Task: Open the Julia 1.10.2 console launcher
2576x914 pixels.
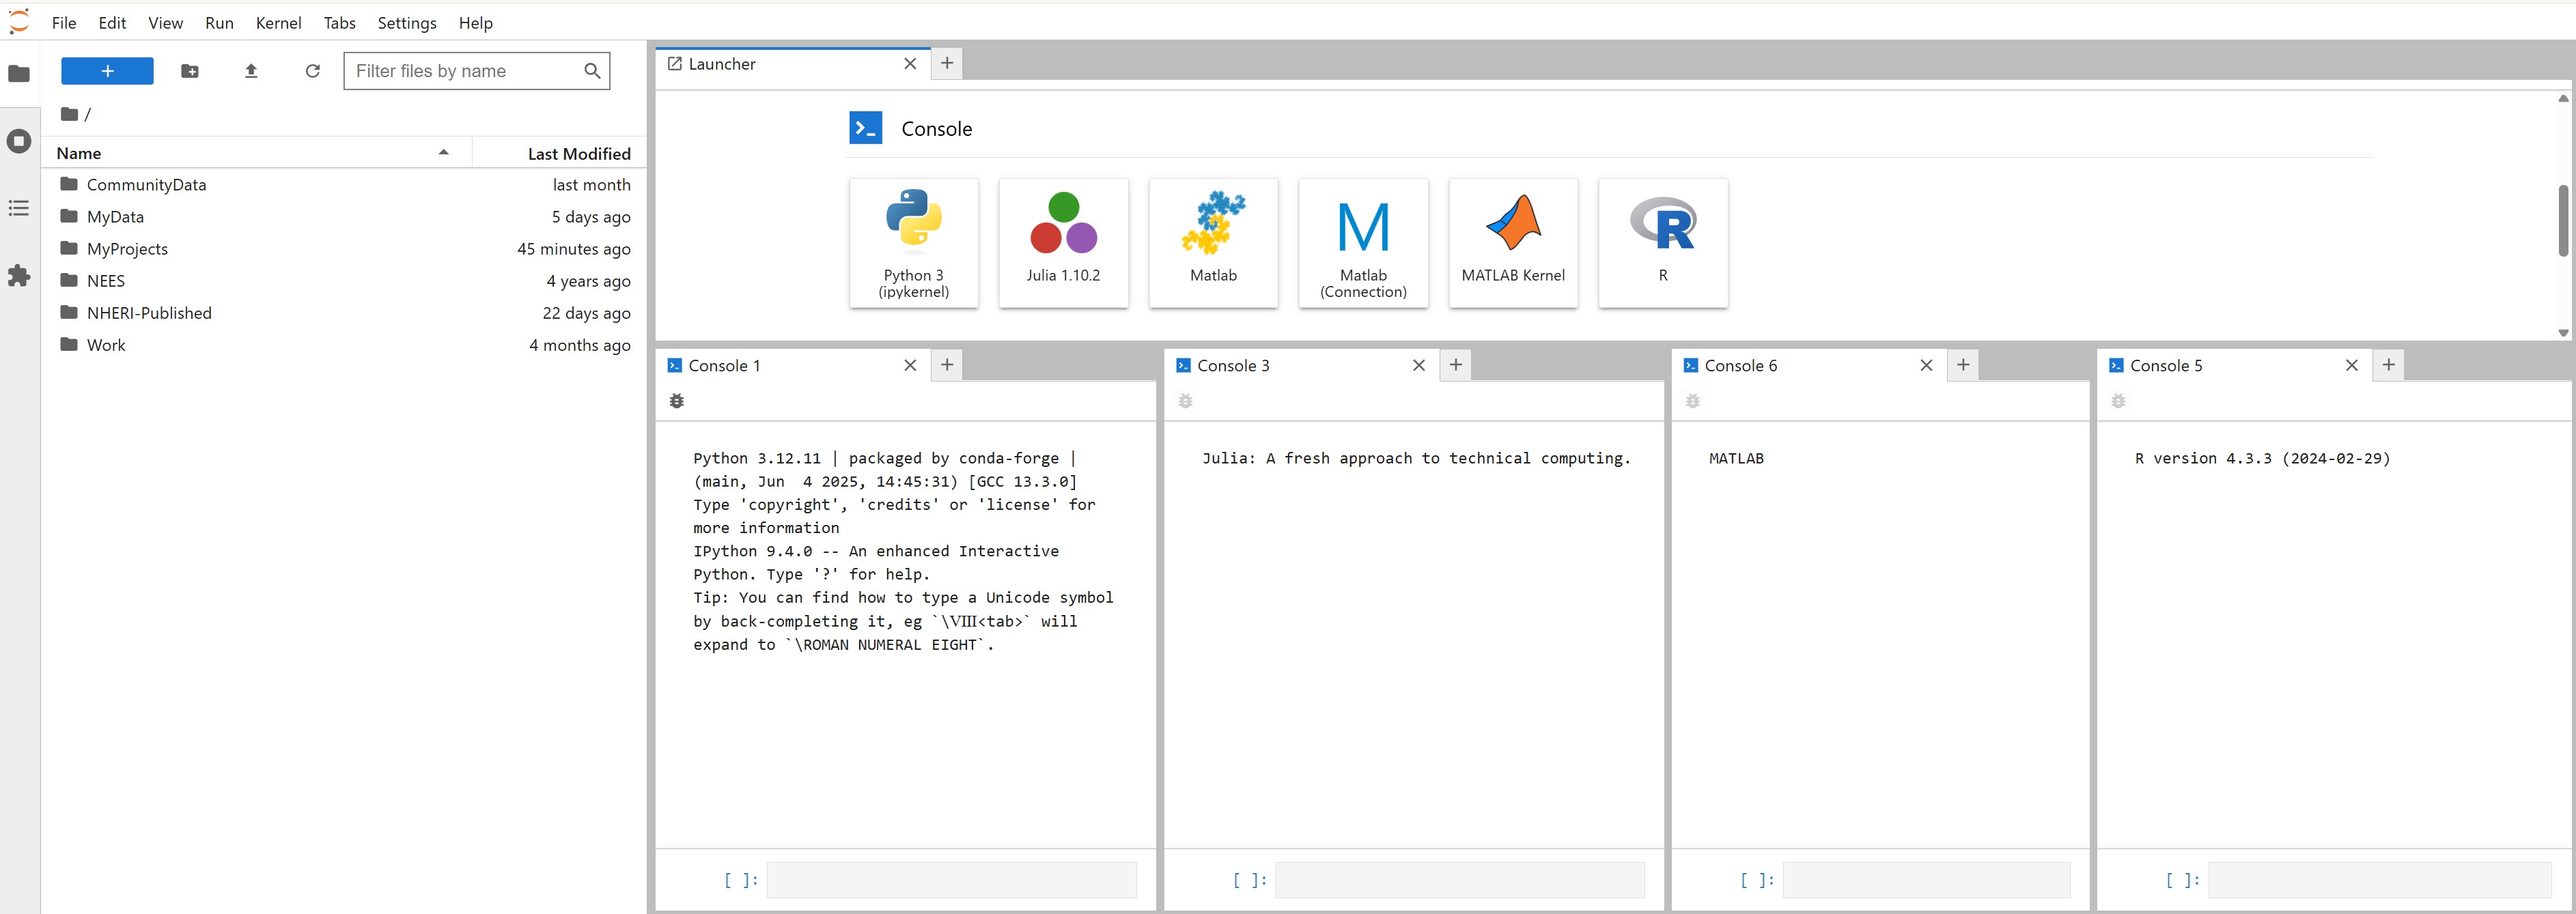Action: pyautogui.click(x=1063, y=242)
